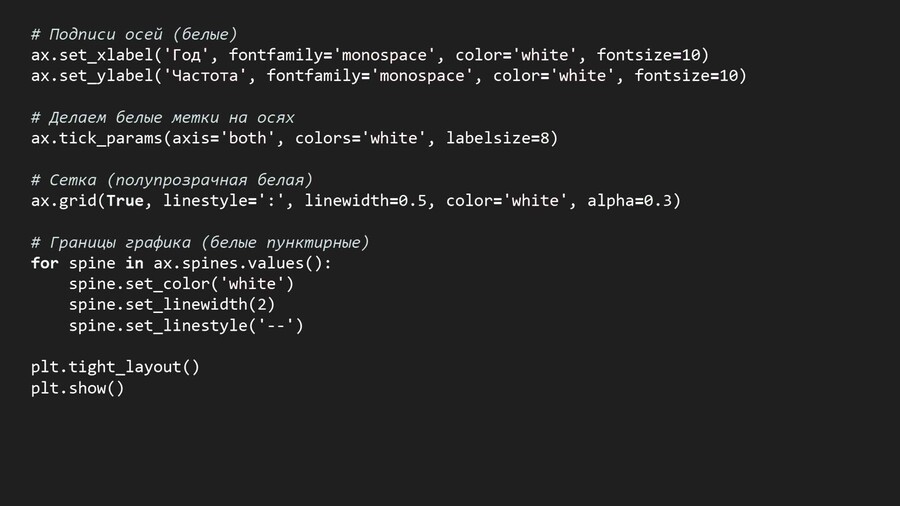Click the comment 'Сетка (полупрозрачная белая)'
The image size is (900, 506).
point(172,180)
